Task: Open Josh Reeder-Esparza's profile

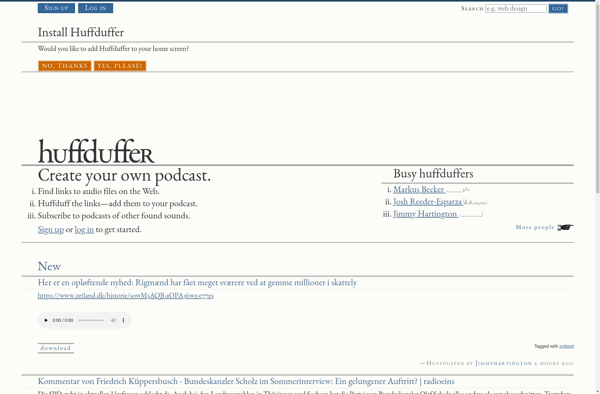Action: [x=427, y=202]
